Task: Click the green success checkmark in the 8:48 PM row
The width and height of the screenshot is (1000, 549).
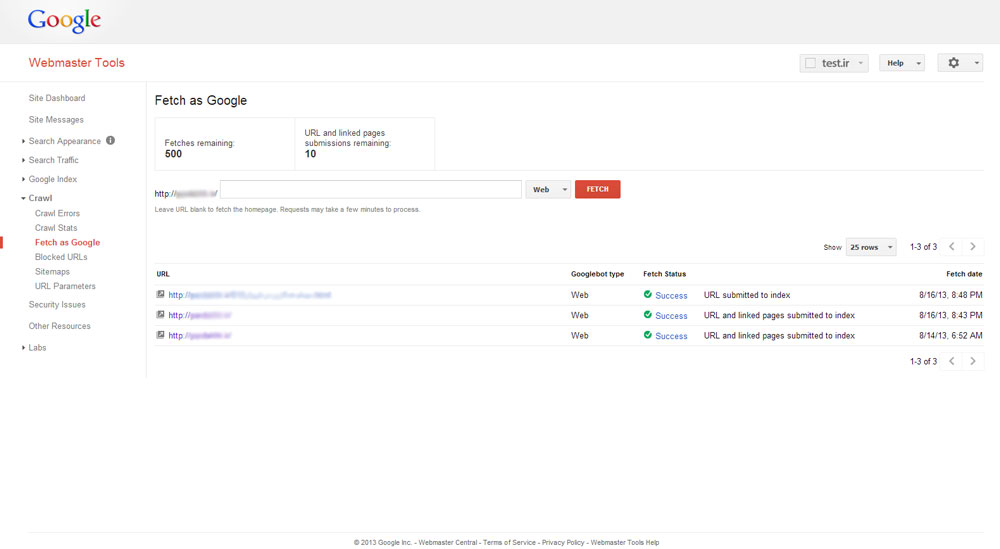Action: 647,295
